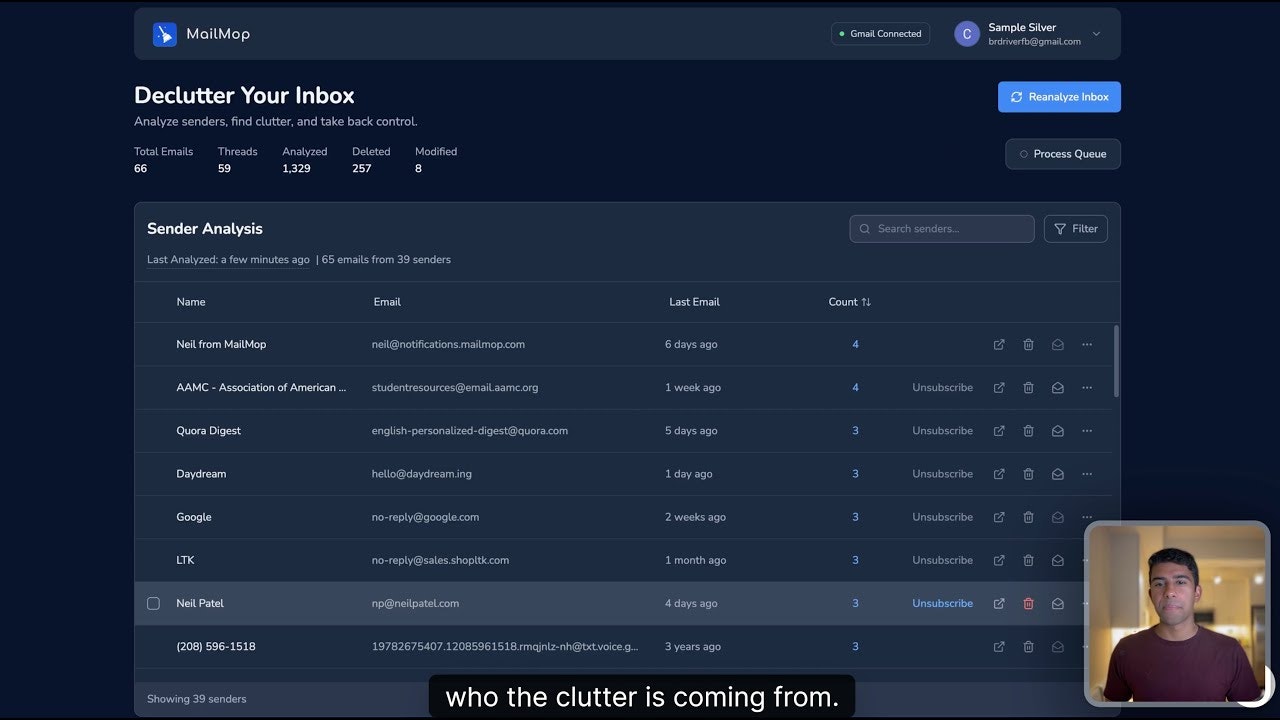Screen dimensions: 1280x720
Task: Click the Sample Silver avatar circle
Action: coord(967,34)
